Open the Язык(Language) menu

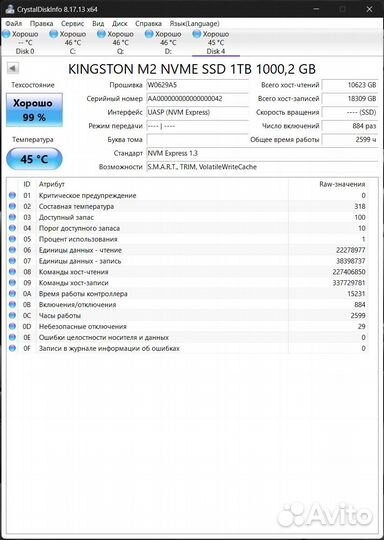(x=195, y=24)
